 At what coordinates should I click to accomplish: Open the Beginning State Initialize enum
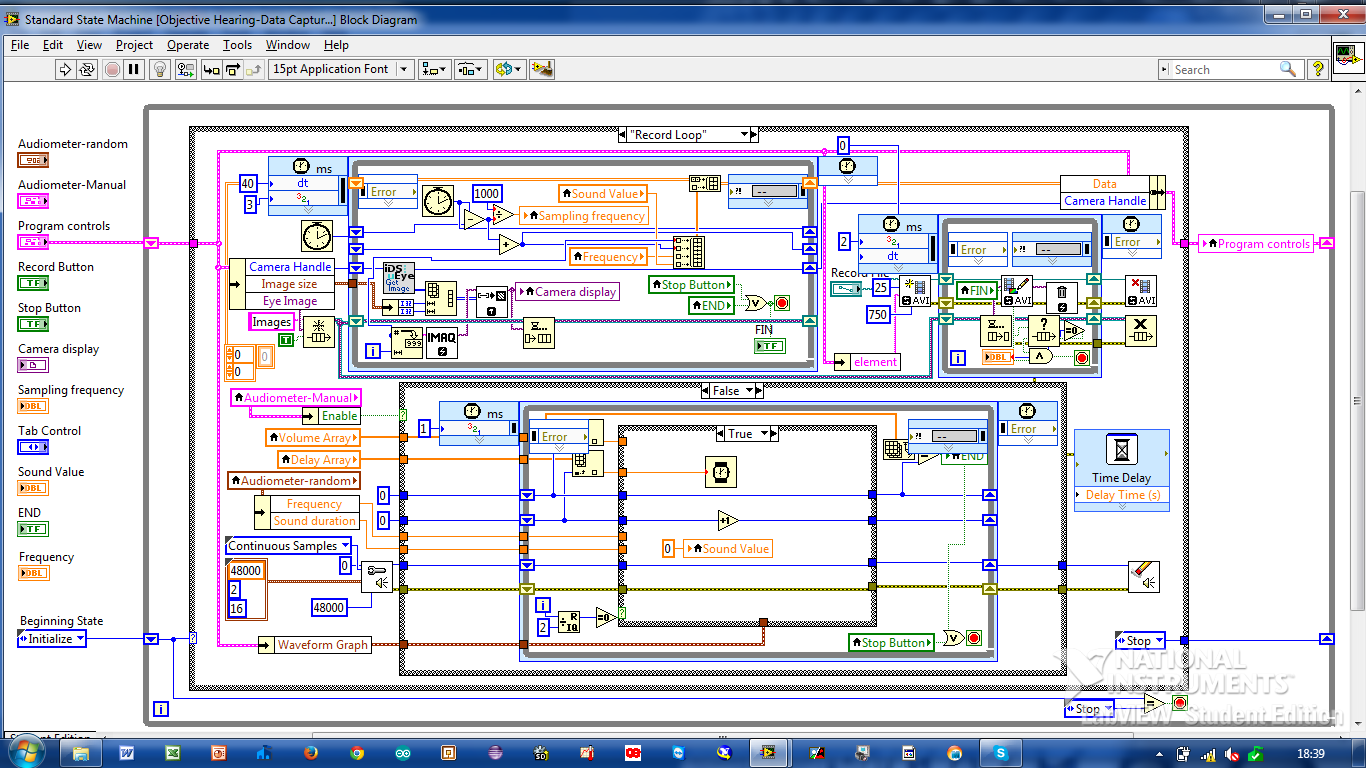[x=52, y=639]
